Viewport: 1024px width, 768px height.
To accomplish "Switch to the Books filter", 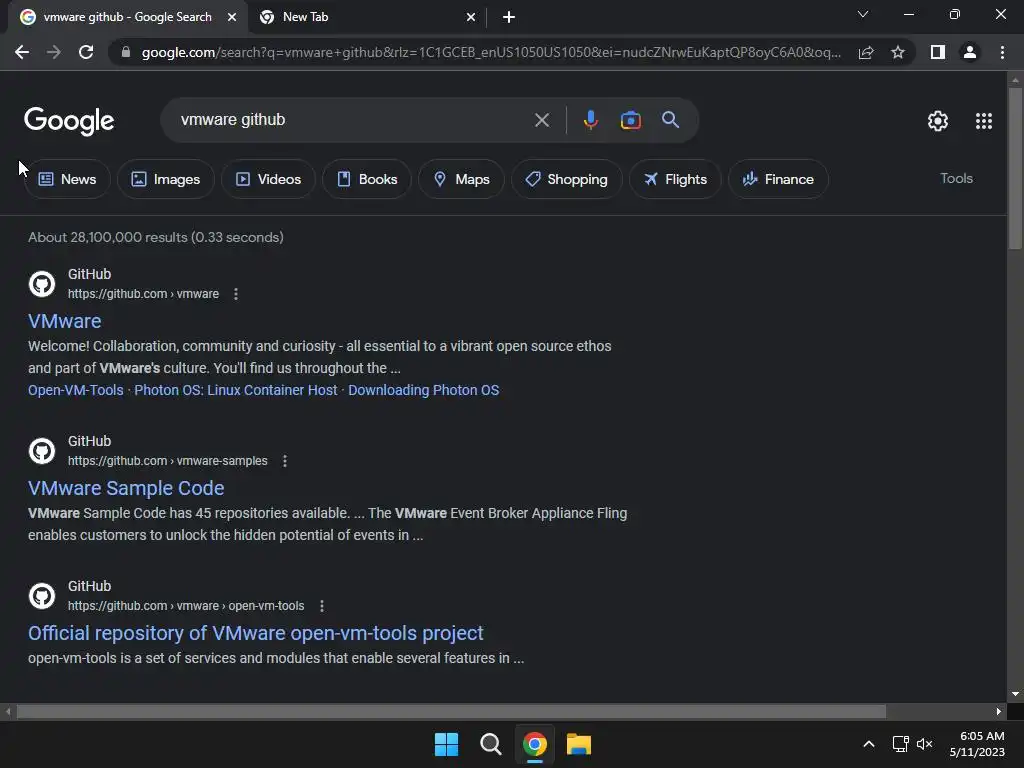I will click(367, 179).
